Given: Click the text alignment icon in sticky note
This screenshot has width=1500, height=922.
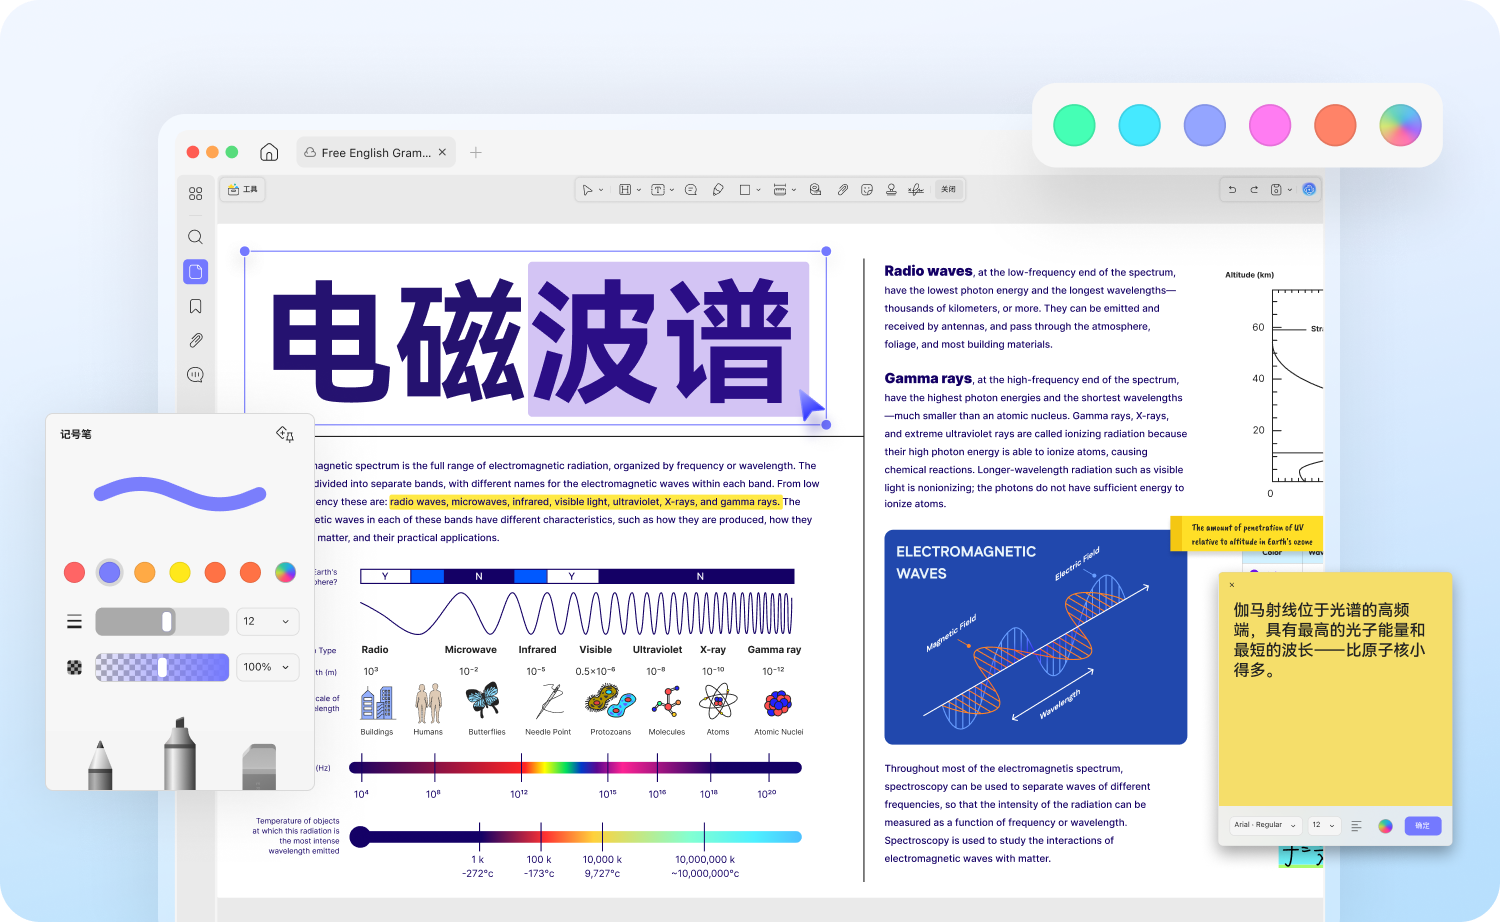Looking at the screenshot, I should (x=1357, y=826).
